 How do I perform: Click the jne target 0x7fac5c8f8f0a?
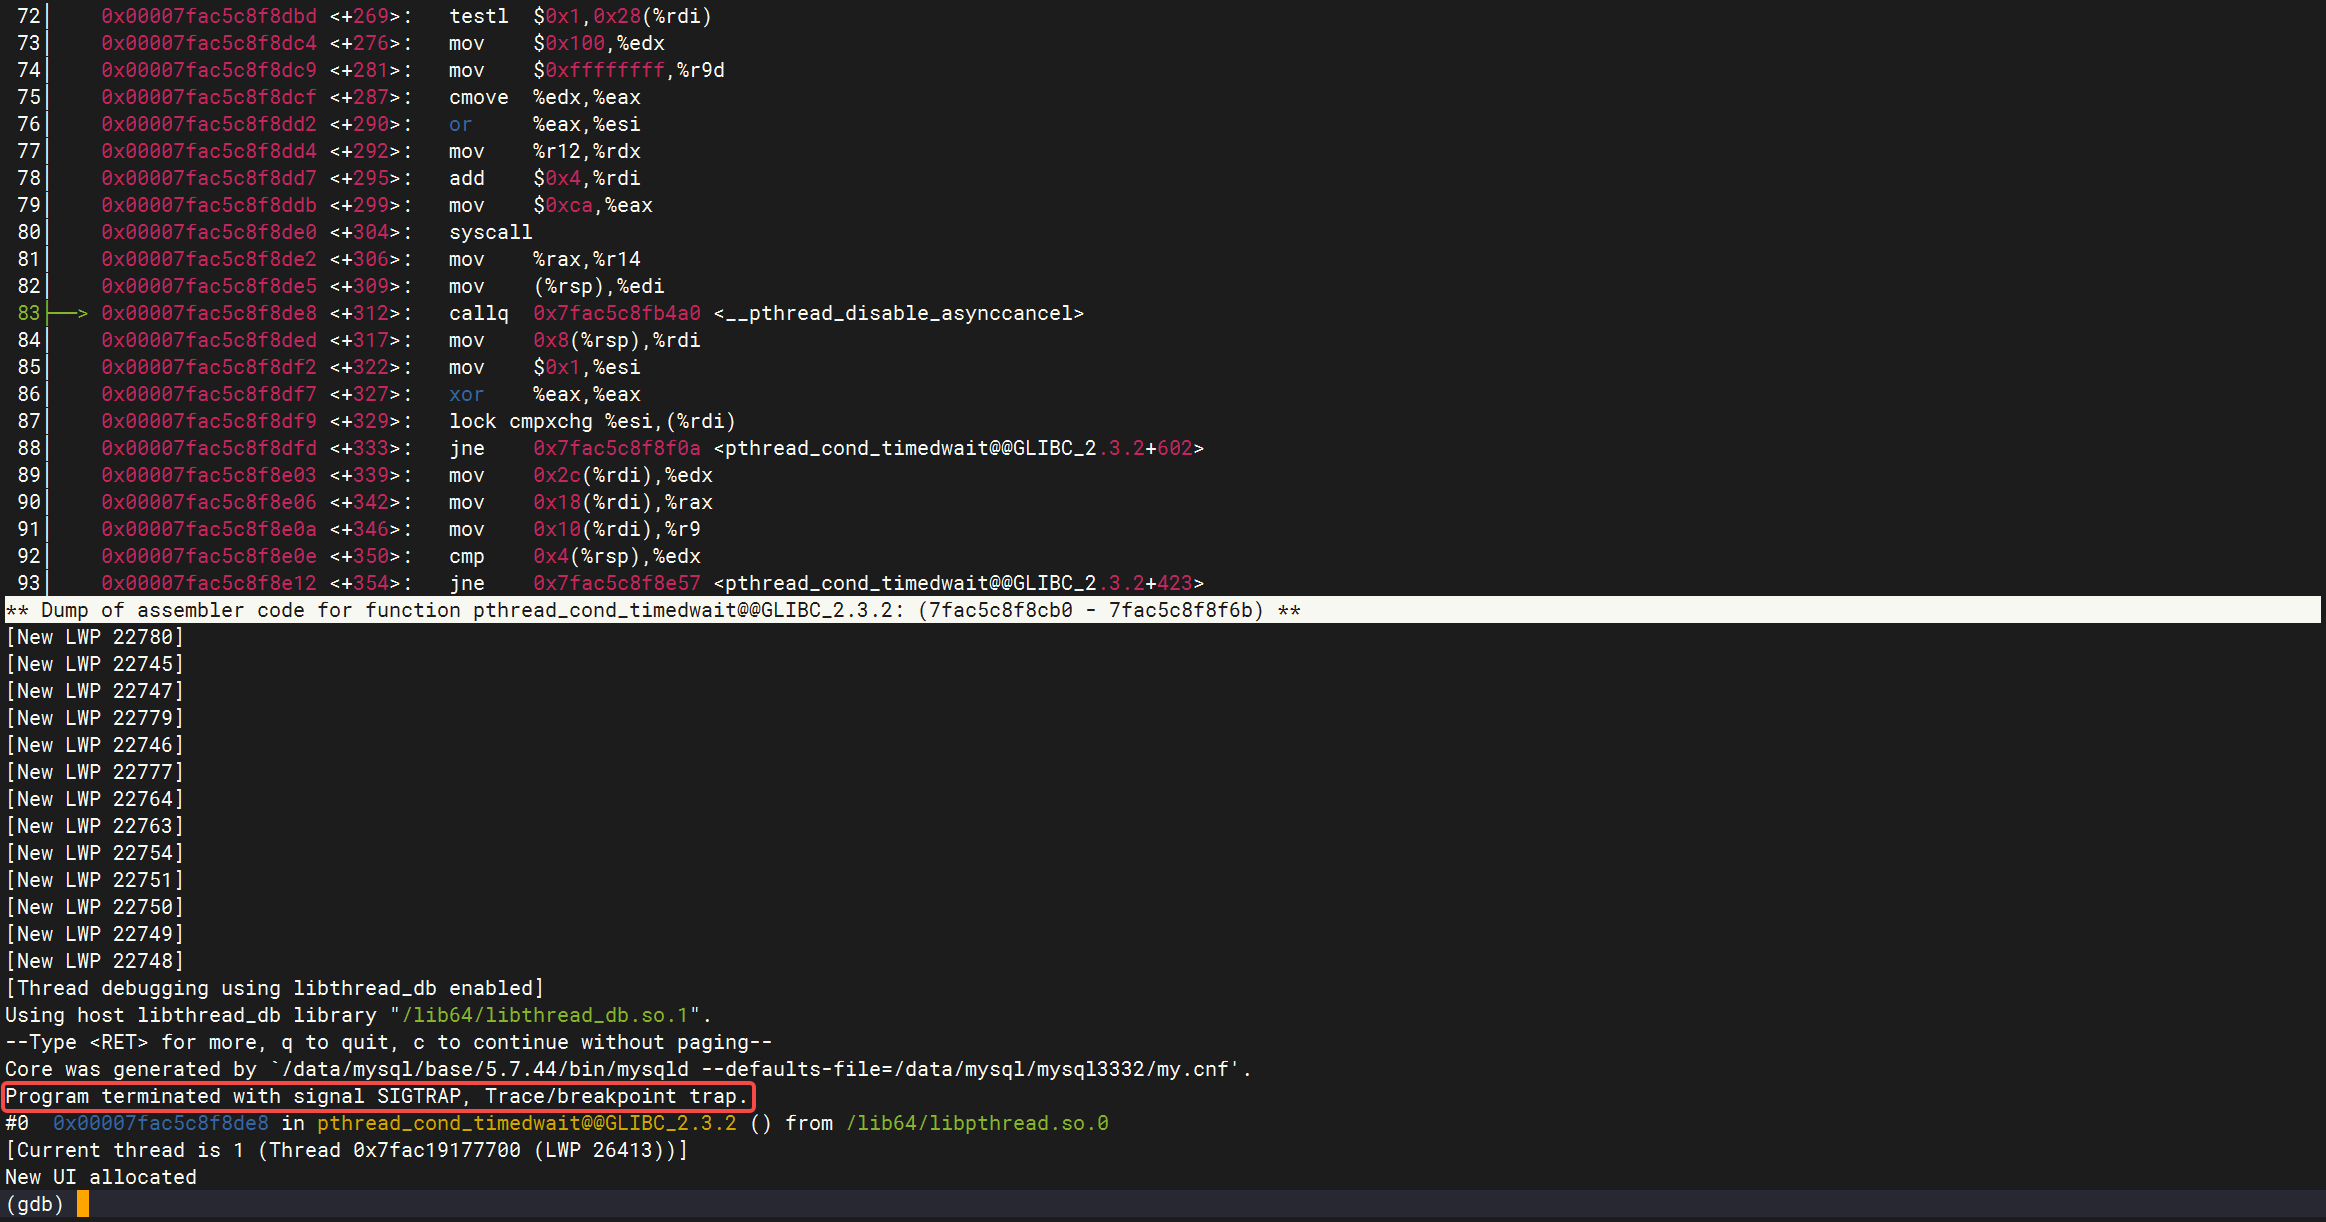(616, 449)
